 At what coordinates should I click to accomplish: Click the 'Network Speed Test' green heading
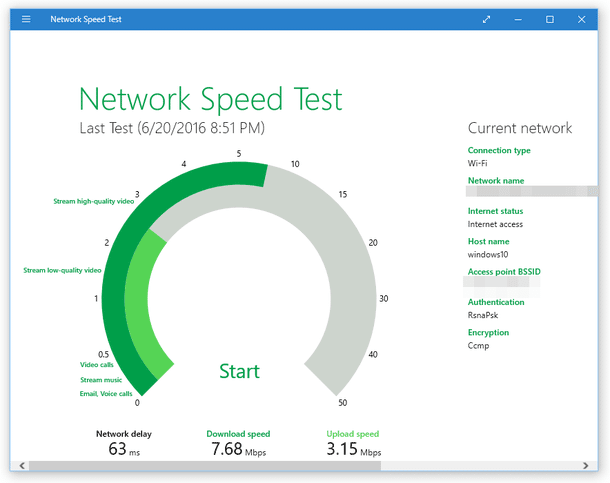pyautogui.click(x=210, y=99)
